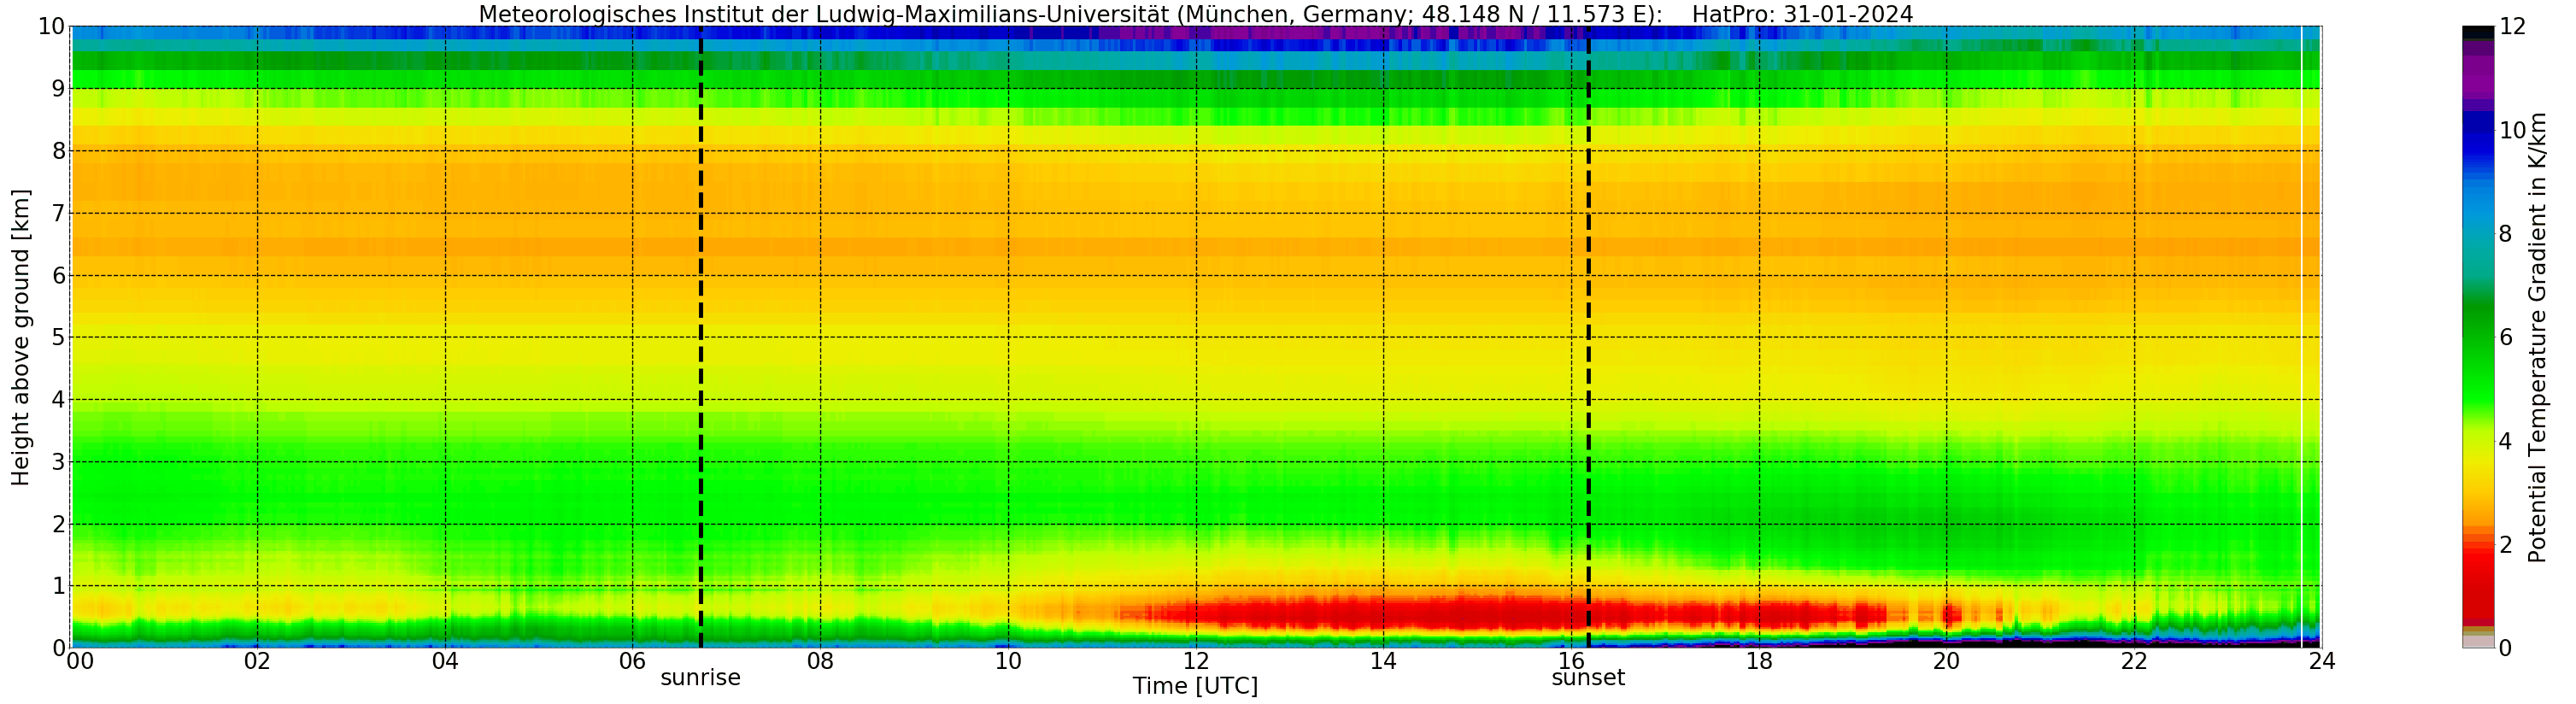Viewport: 2576px width, 704px height.
Task: Click the '06' time axis tick label
Action: point(633,661)
